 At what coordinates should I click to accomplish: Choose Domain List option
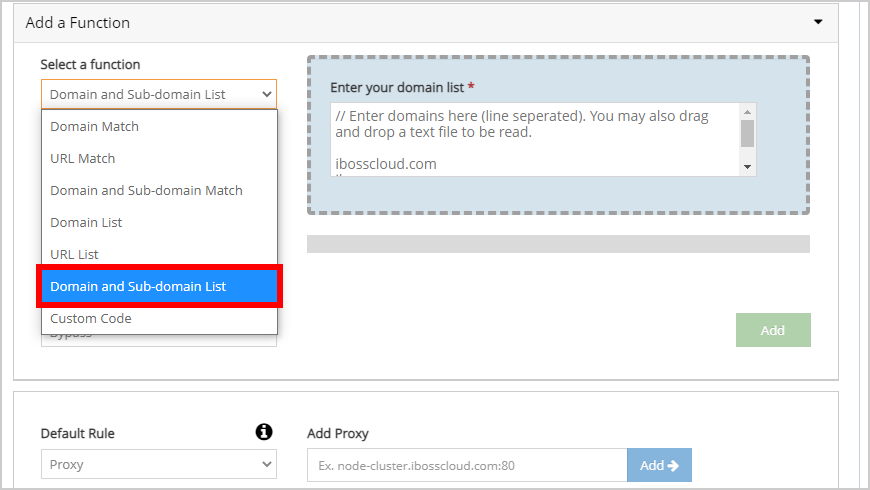[159, 223]
